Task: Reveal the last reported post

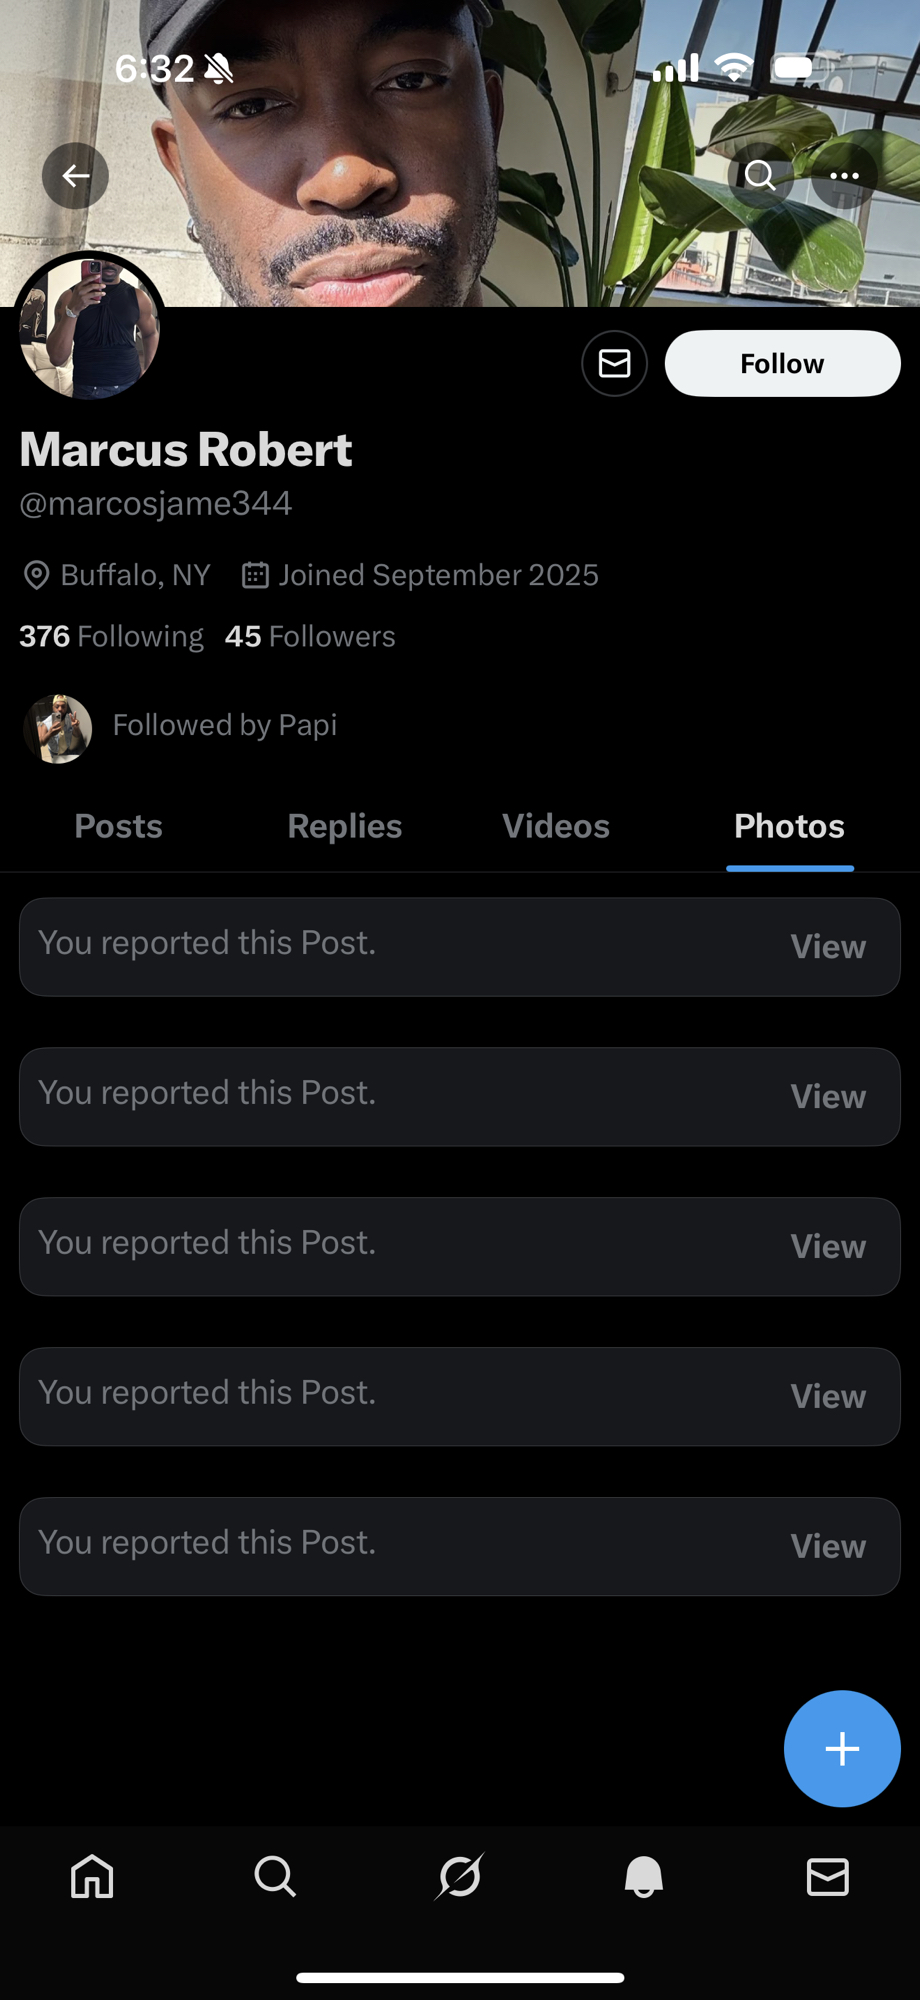Action: [828, 1547]
